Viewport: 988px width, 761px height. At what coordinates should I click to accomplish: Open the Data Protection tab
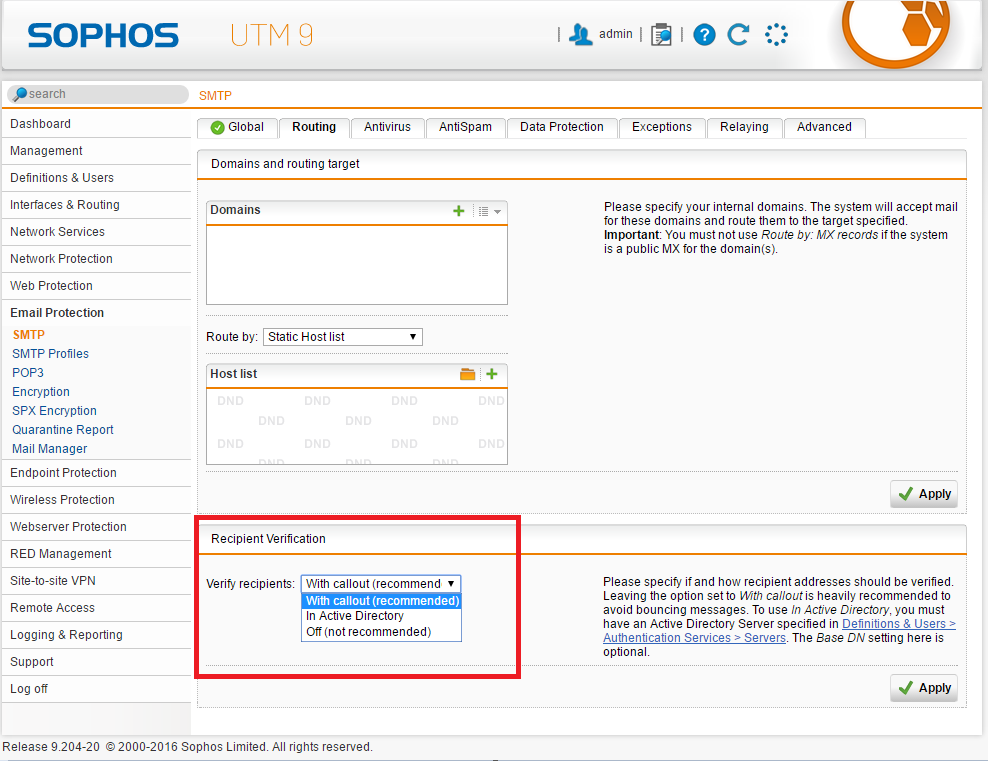[562, 127]
